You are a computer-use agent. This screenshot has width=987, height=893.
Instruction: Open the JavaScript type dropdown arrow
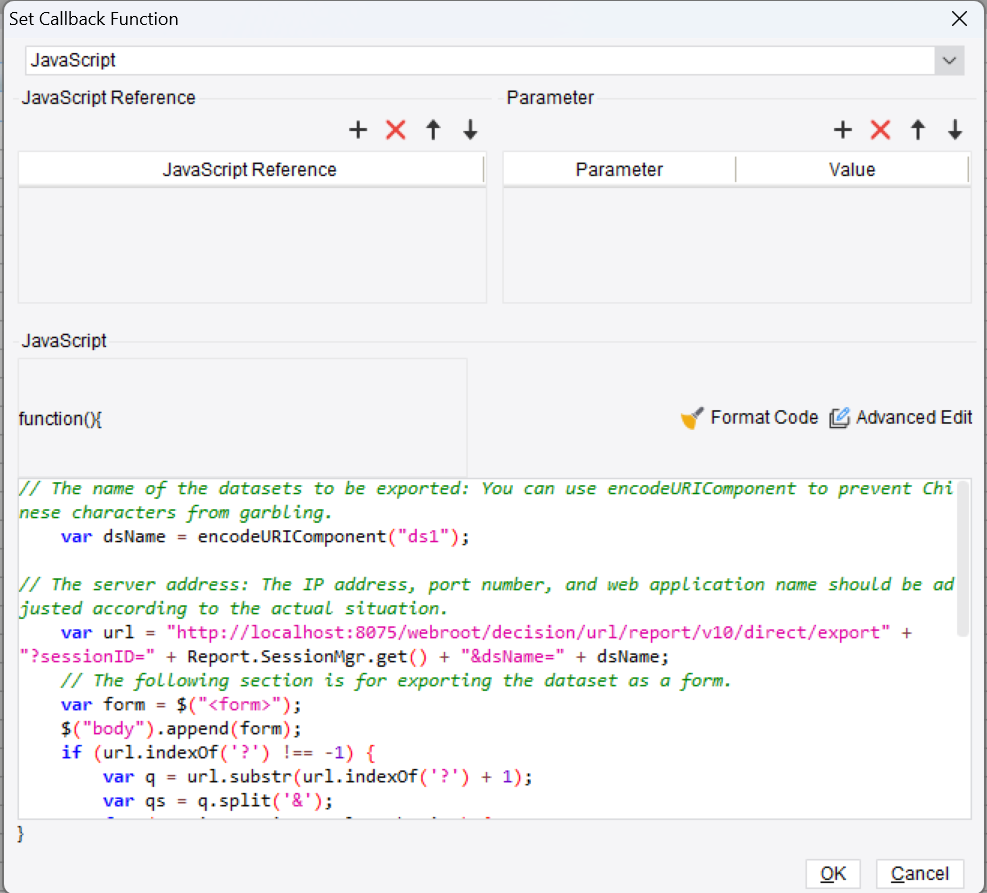pyautogui.click(x=949, y=60)
